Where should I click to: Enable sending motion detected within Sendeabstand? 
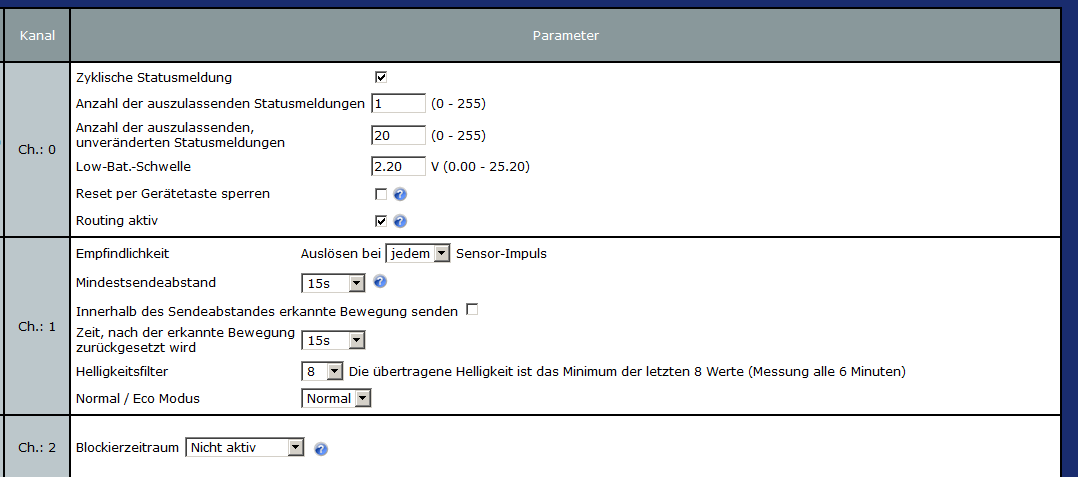(x=472, y=309)
